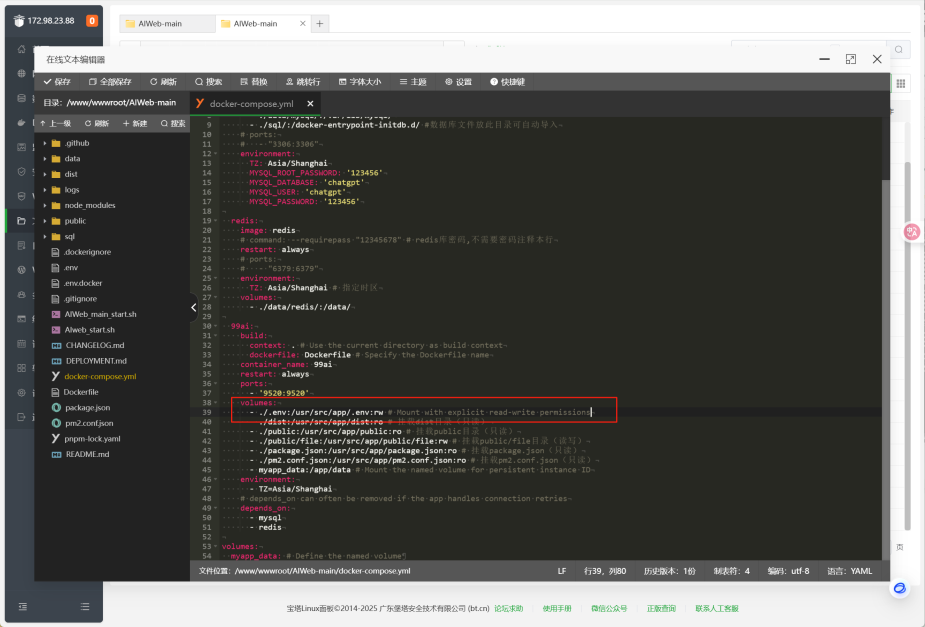Refresh the file tree panel
Image resolution: width=925 pixels, height=627 pixels.
pyautogui.click(x=97, y=123)
